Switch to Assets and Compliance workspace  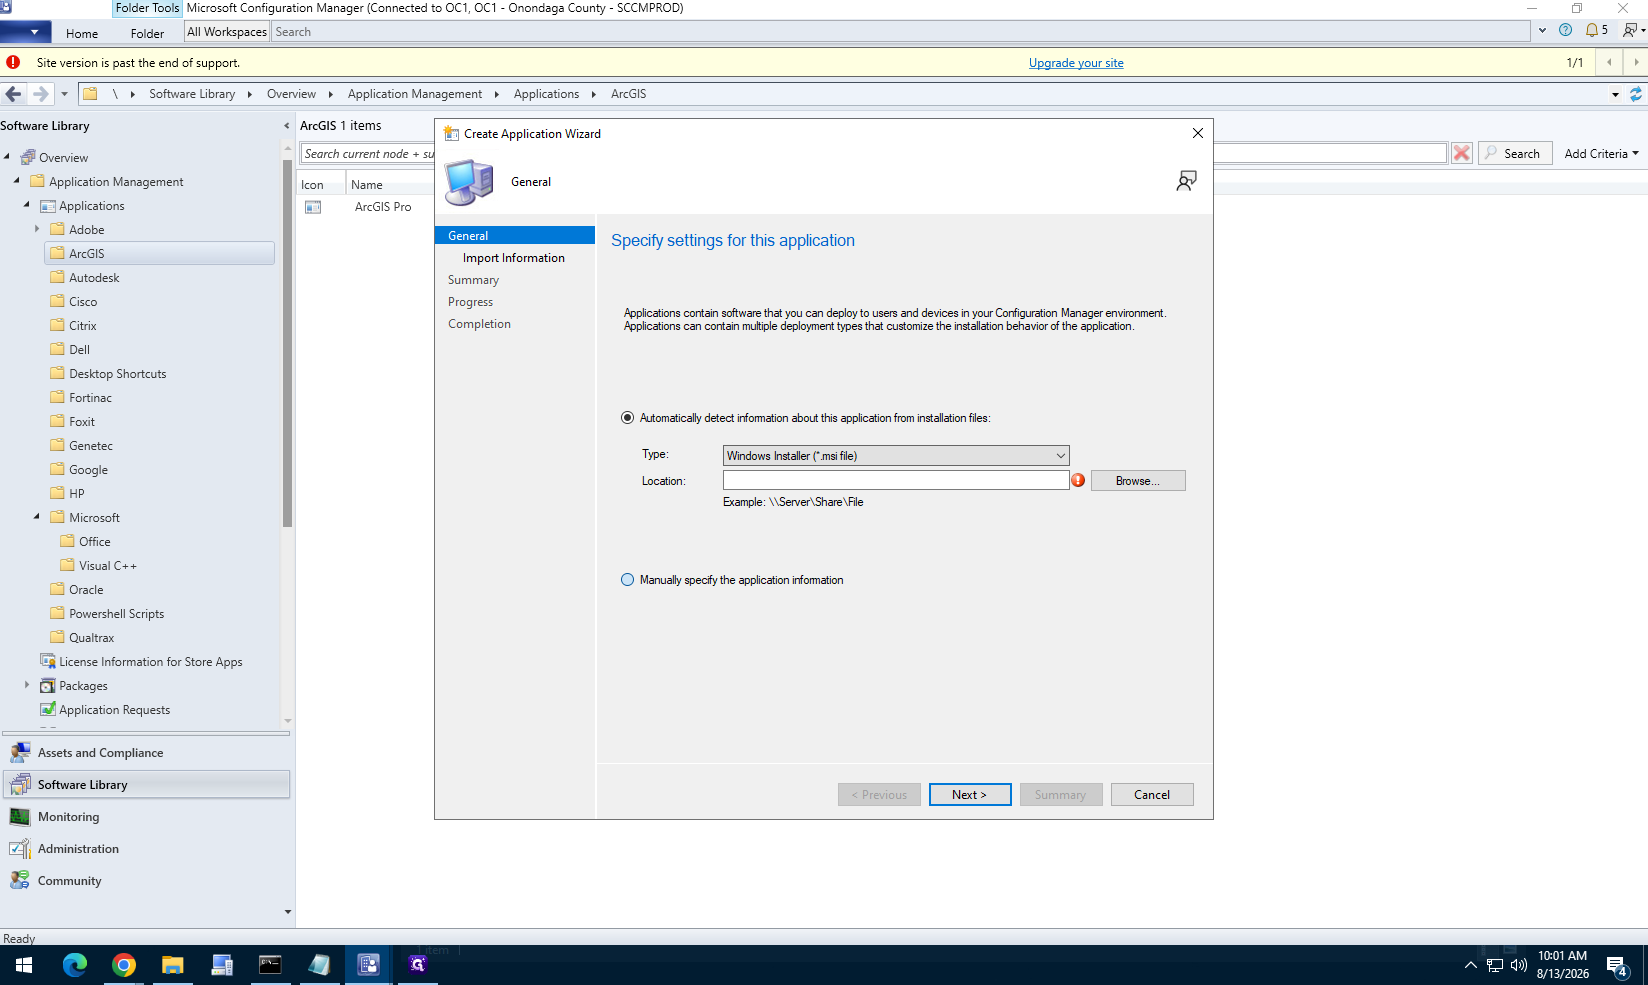(147, 753)
